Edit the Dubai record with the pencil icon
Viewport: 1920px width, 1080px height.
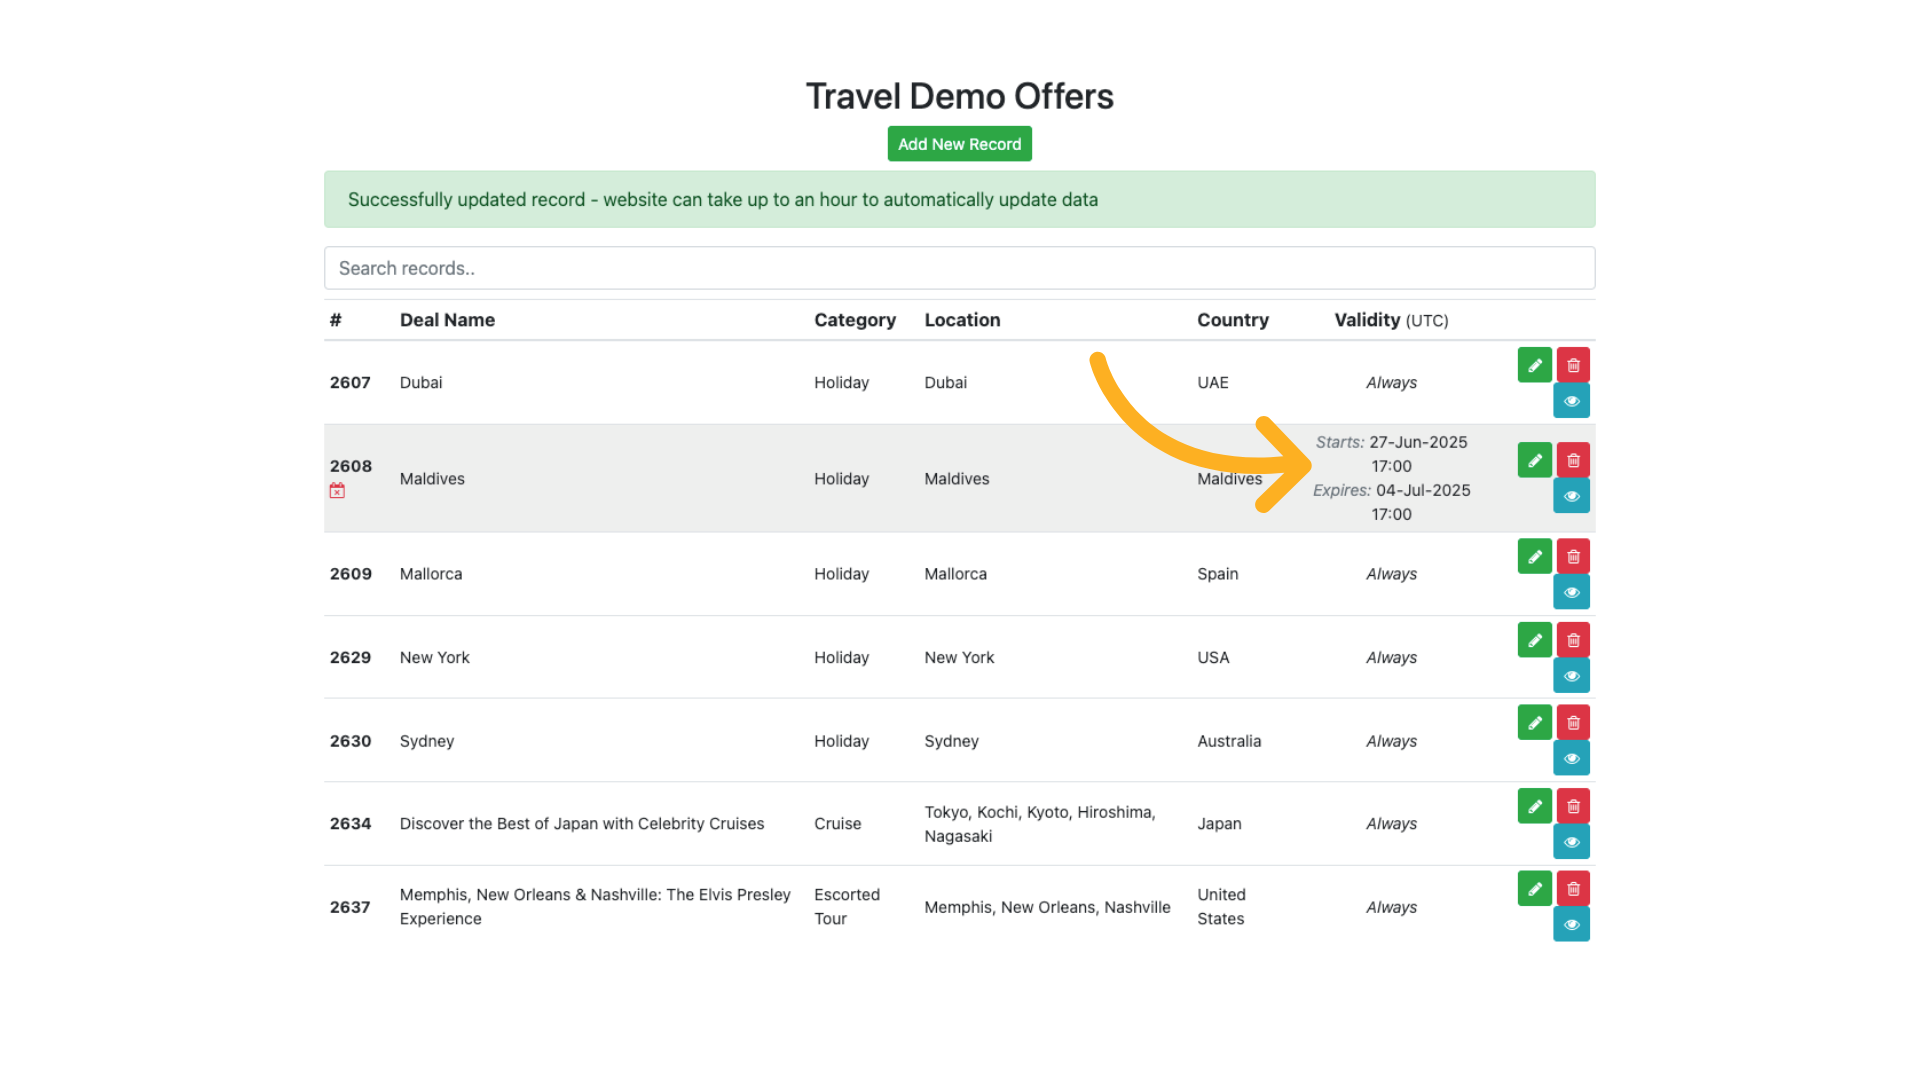[x=1534, y=364]
